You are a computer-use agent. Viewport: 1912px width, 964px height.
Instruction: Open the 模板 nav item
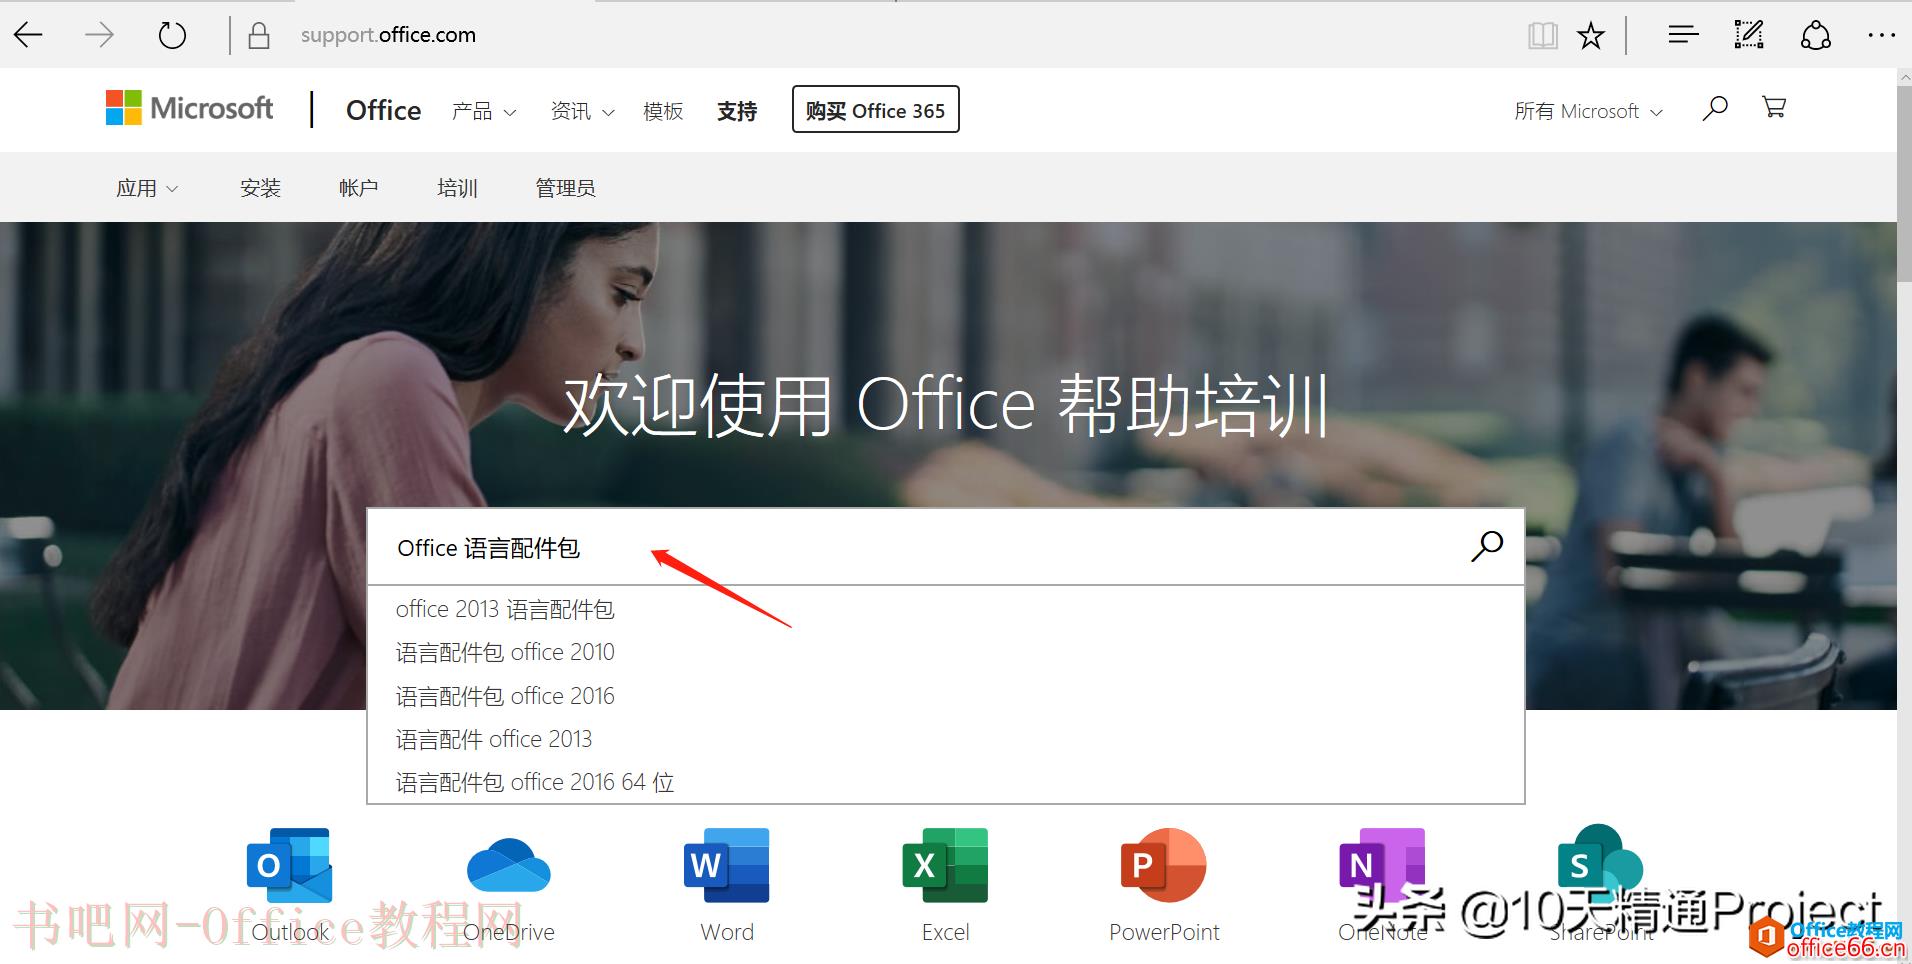pyautogui.click(x=663, y=111)
